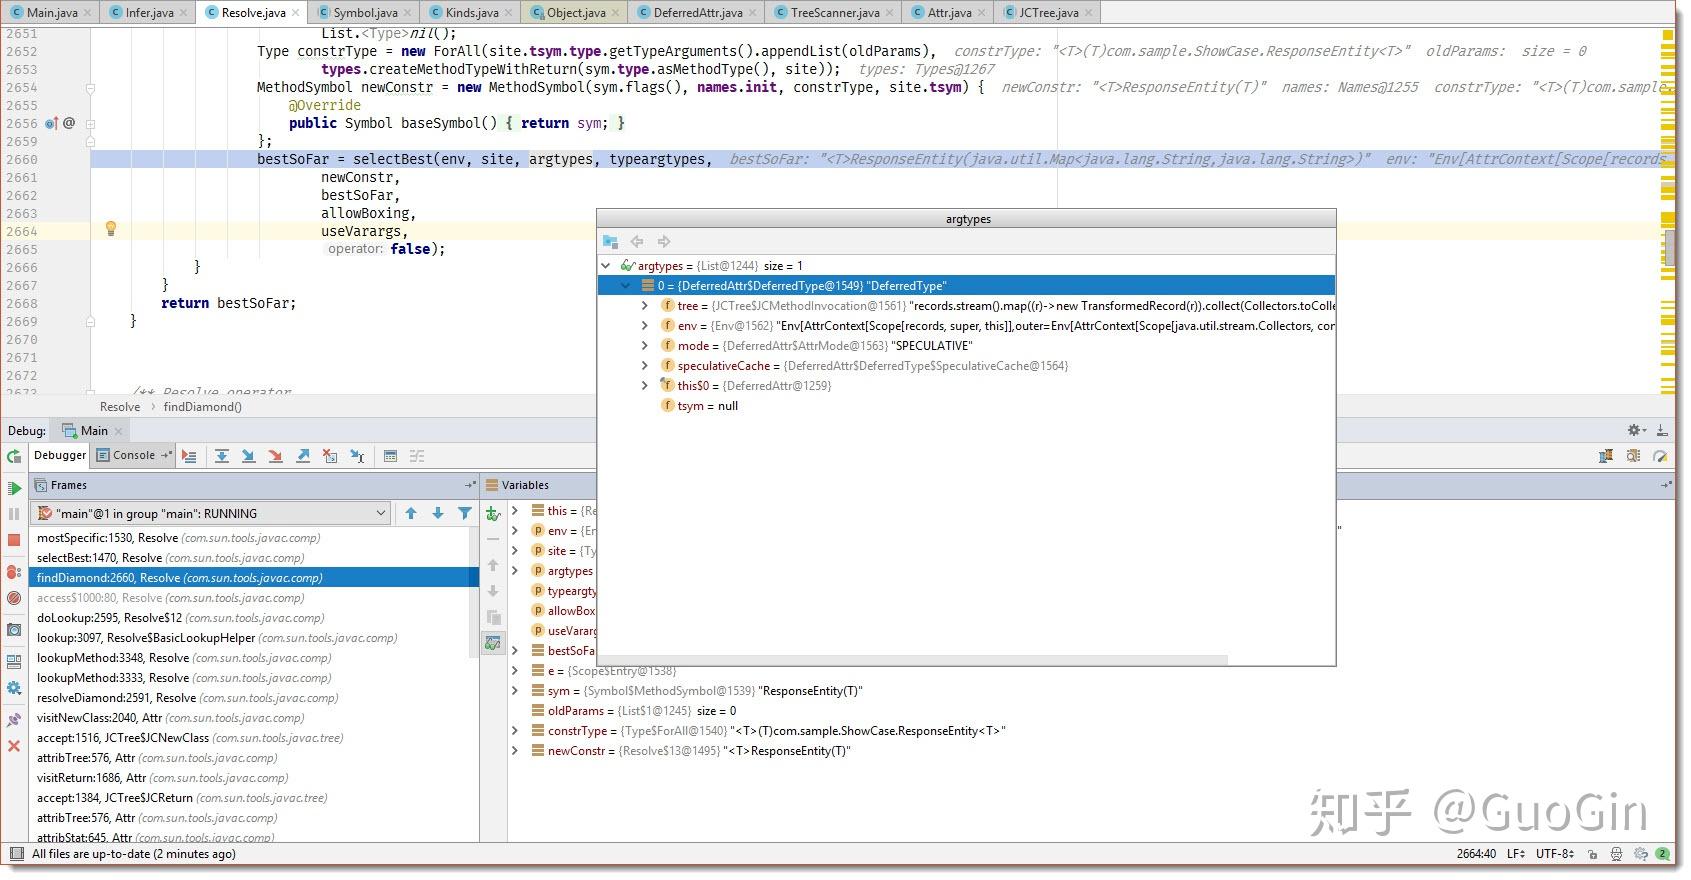The height and width of the screenshot is (880, 1691).
Task: Click the Rerun Main debug icon
Action: coord(14,457)
